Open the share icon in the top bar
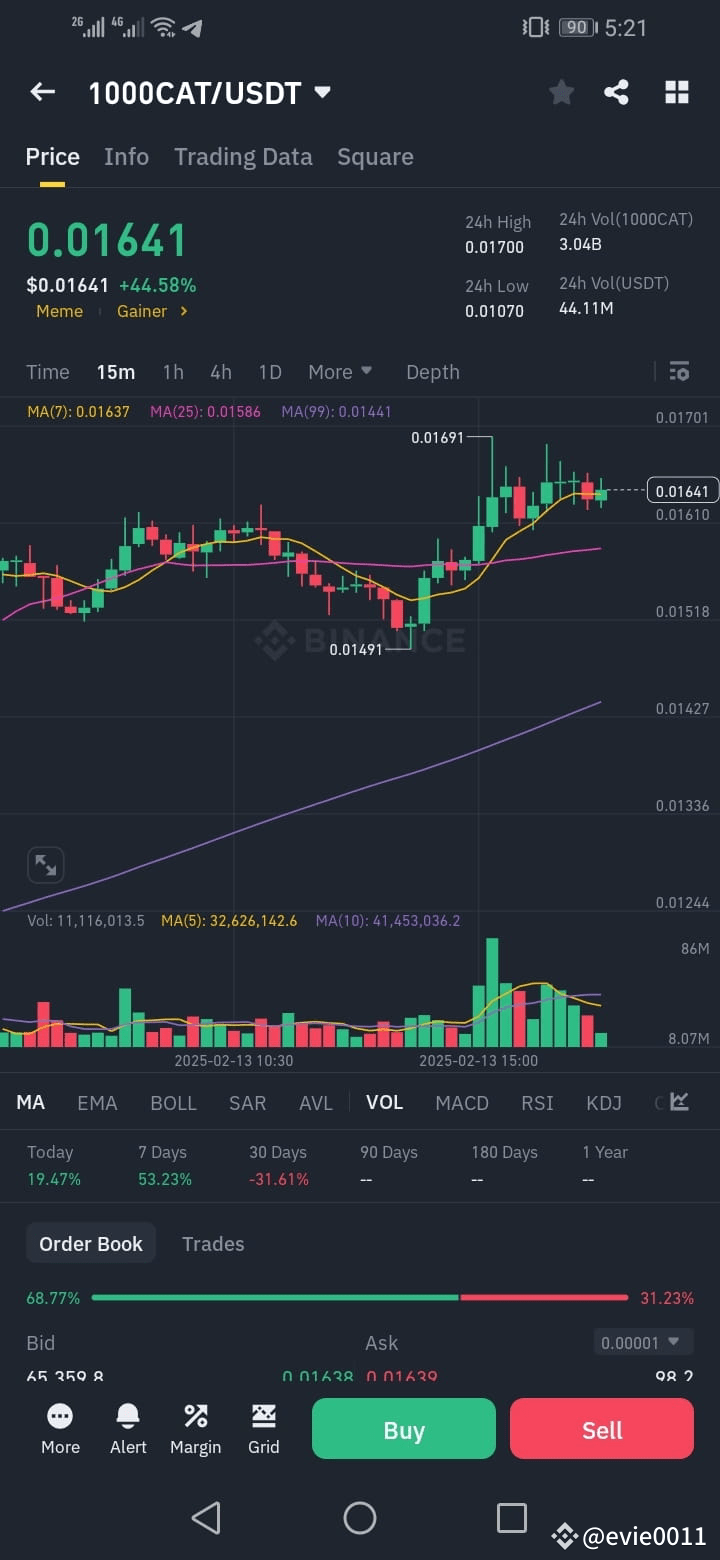Viewport: 720px width, 1560px height. click(616, 91)
